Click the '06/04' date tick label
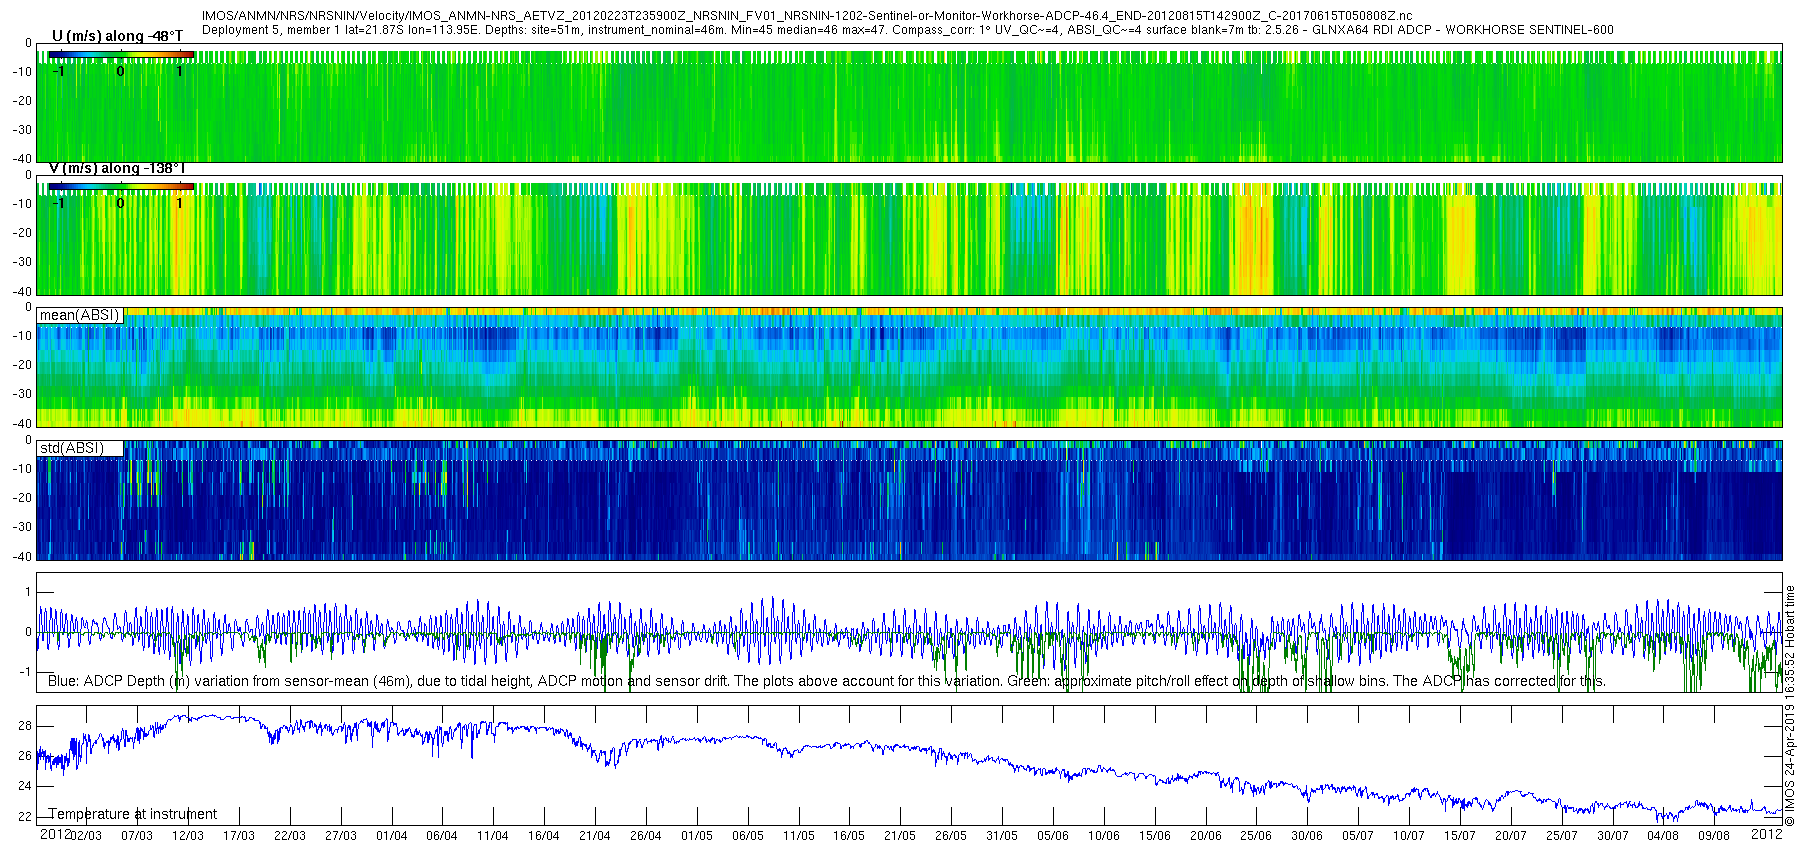The height and width of the screenshot is (850, 1800). pyautogui.click(x=442, y=836)
